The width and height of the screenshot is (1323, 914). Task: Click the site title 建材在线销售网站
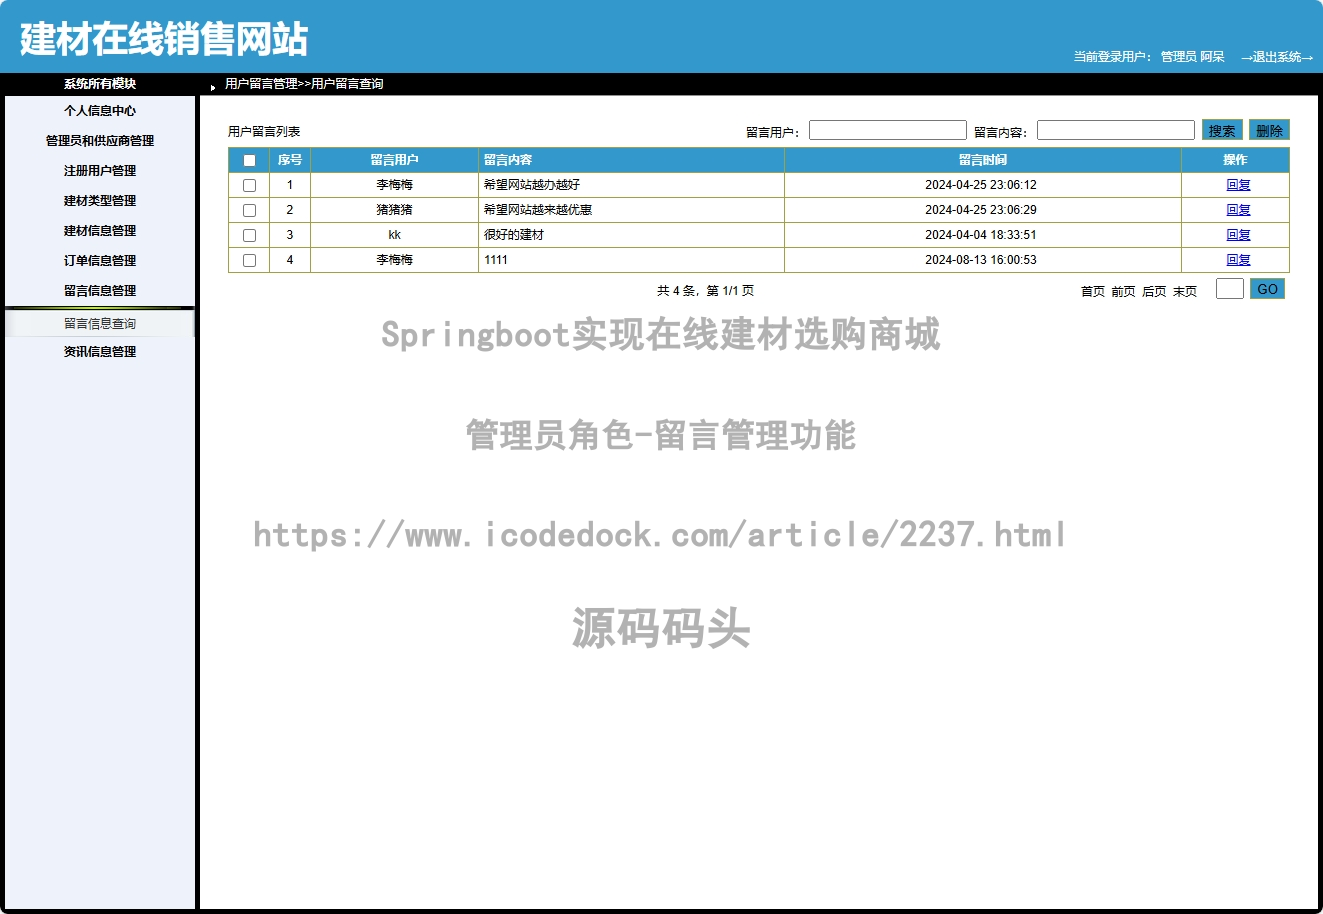tap(164, 39)
